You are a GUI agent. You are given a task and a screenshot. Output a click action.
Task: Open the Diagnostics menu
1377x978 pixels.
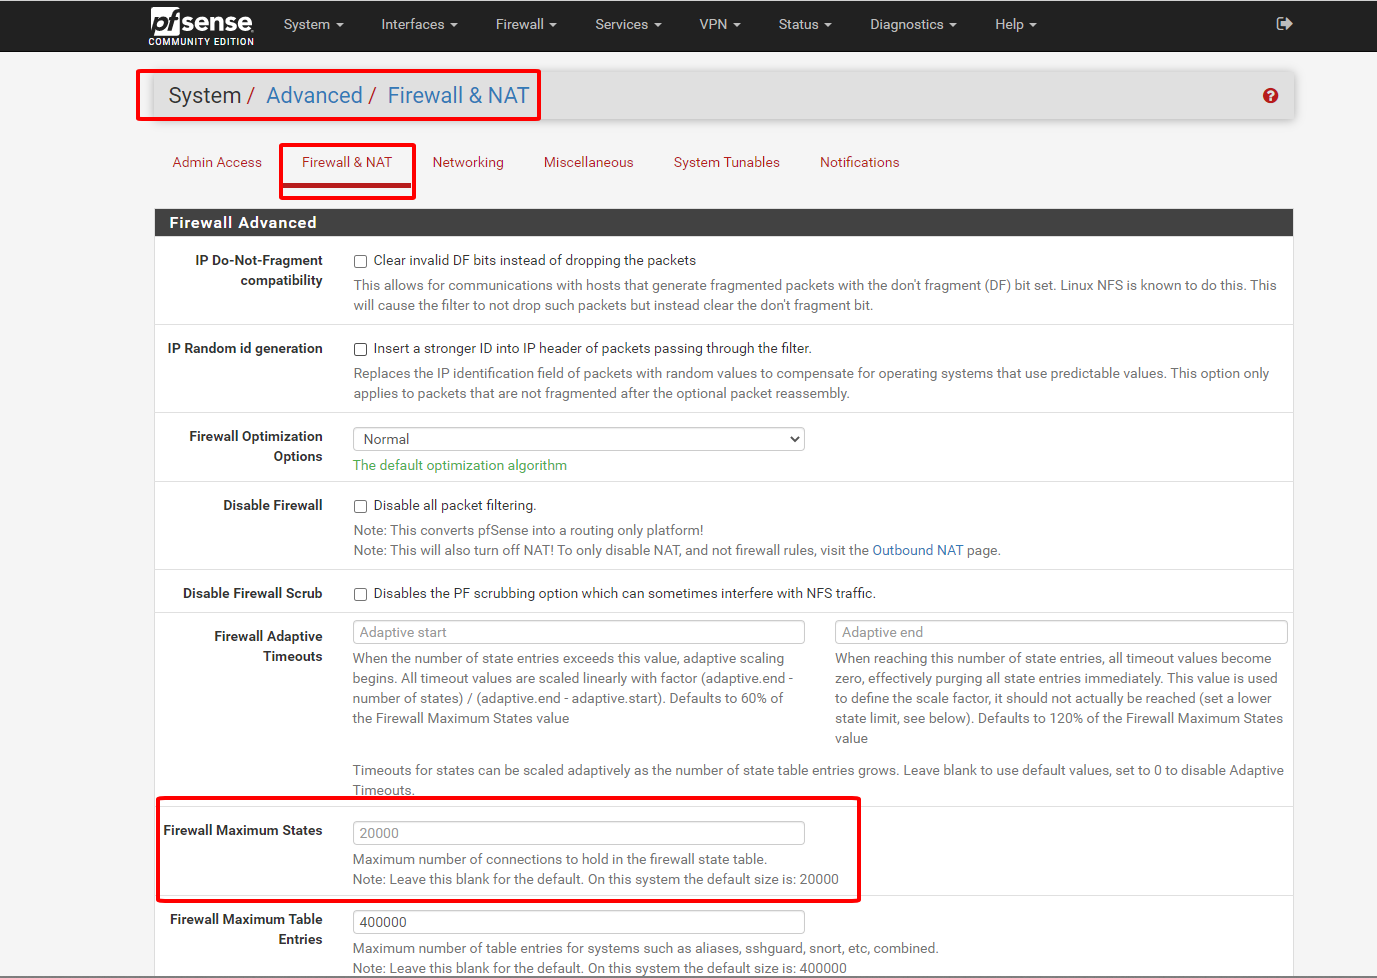point(913,24)
